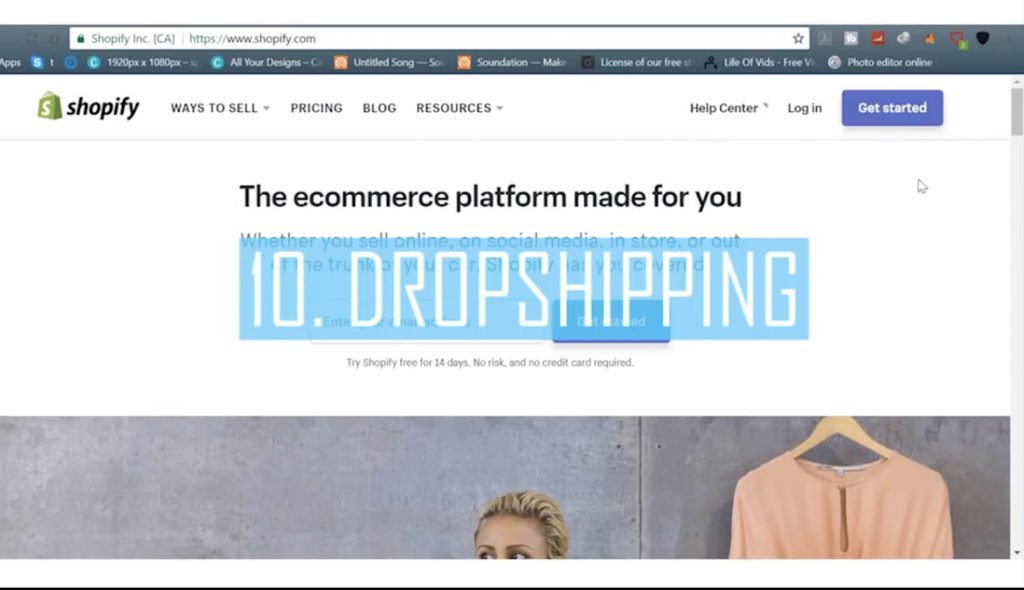Open the Photo editor online bookmark
The width and height of the screenshot is (1024, 590).
click(x=881, y=62)
